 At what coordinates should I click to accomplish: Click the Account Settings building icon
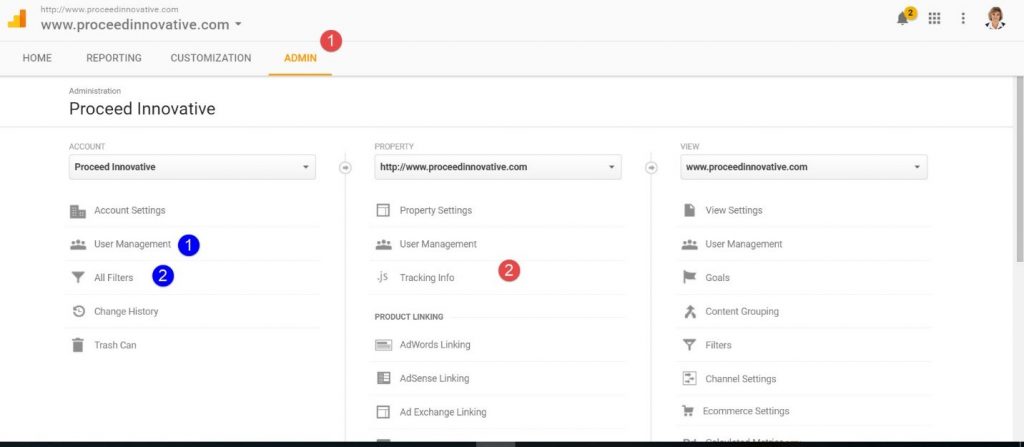pyautogui.click(x=78, y=211)
